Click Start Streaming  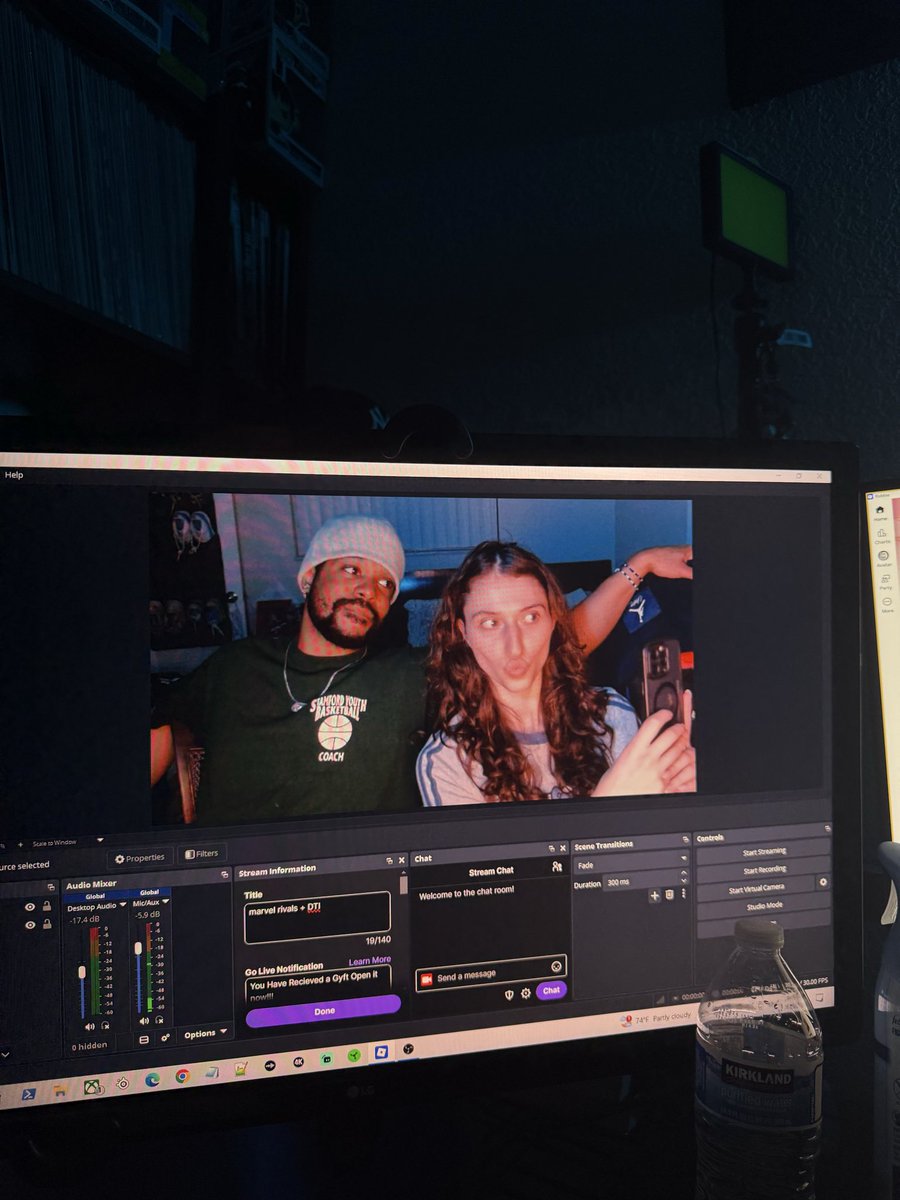click(763, 852)
